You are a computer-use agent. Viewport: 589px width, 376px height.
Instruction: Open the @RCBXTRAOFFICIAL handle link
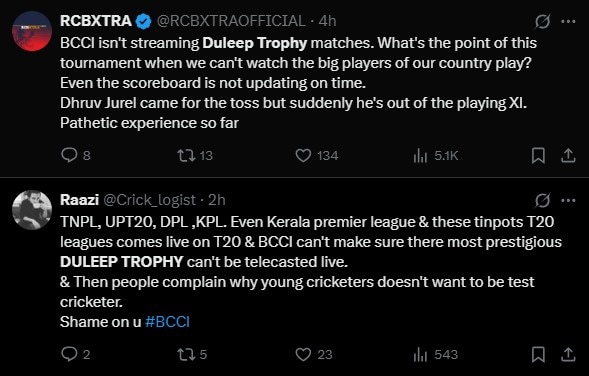231,21
